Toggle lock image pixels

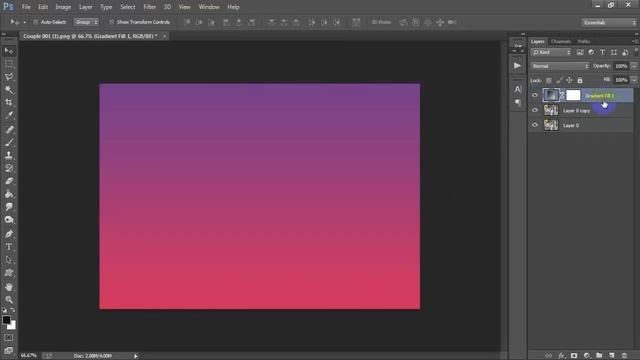pyautogui.click(x=559, y=80)
